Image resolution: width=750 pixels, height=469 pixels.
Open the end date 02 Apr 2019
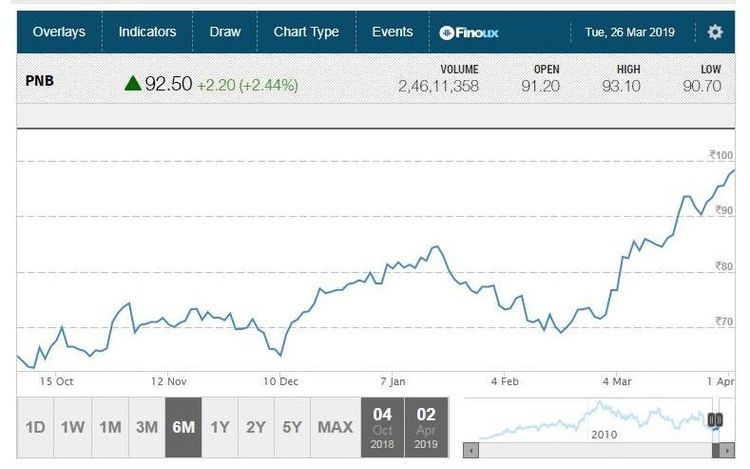tap(426, 427)
